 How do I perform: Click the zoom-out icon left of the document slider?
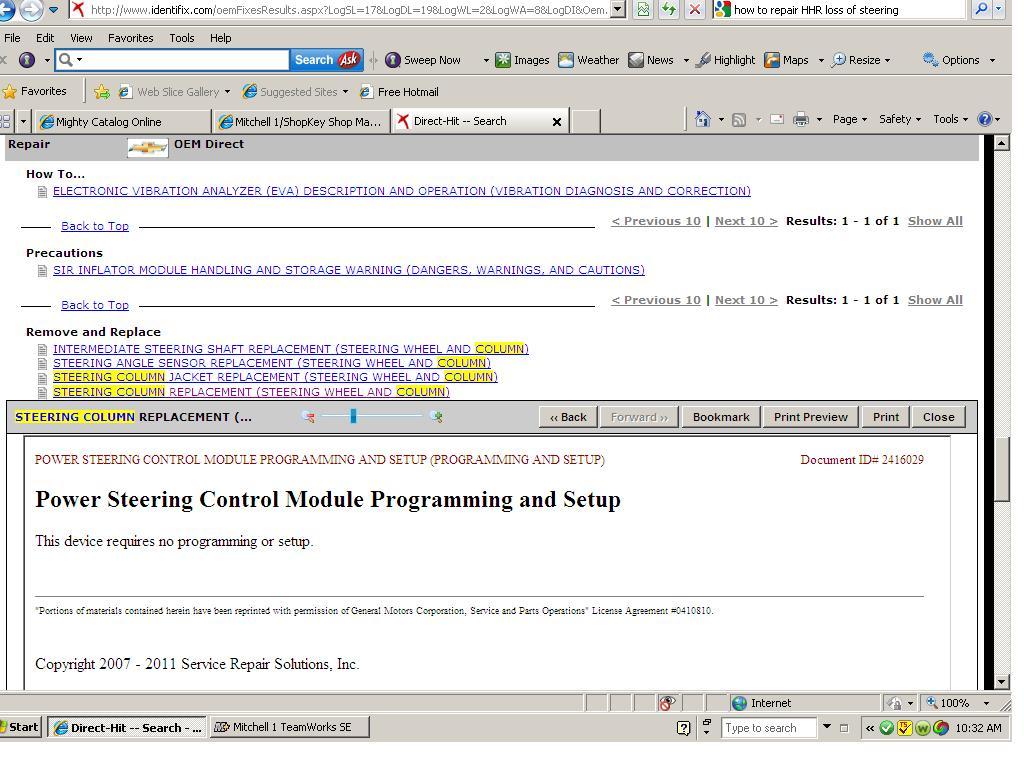(308, 417)
